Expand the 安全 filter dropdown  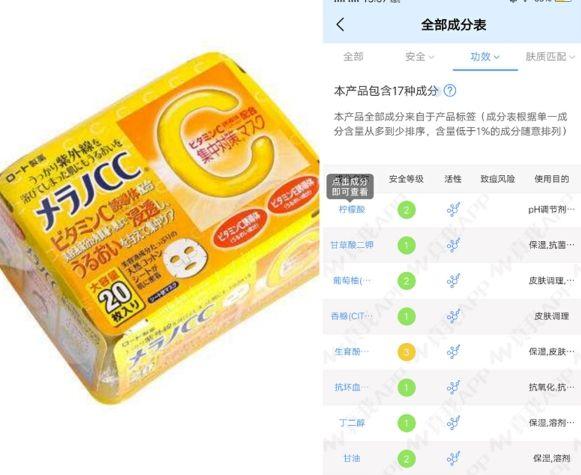pos(419,57)
